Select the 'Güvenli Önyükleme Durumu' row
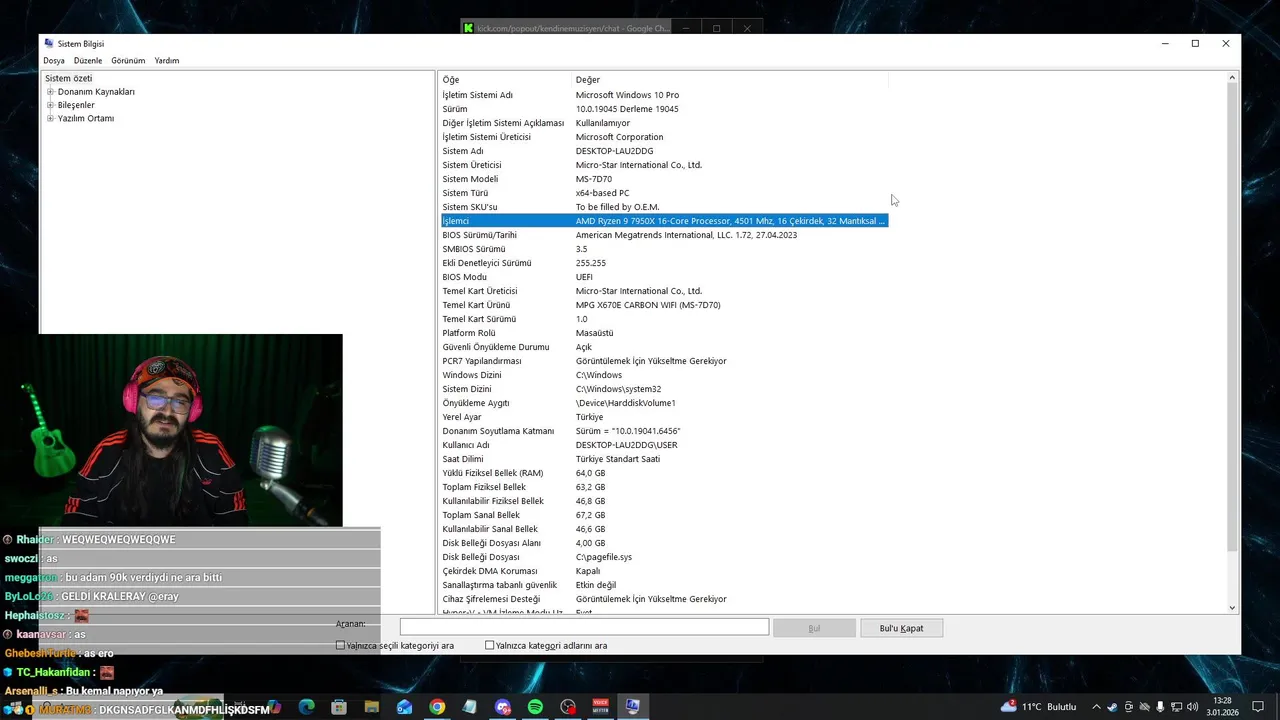This screenshot has width=1280, height=720. pos(664,347)
